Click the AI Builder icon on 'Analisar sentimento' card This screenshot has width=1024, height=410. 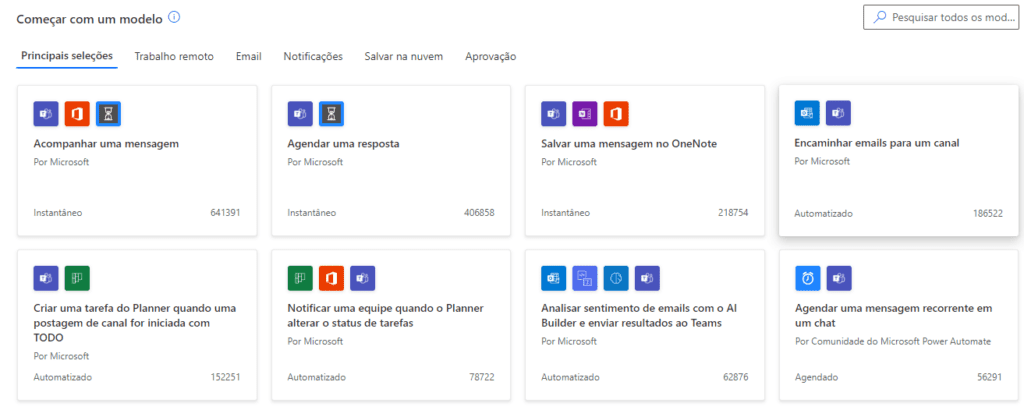pyautogui.click(x=584, y=278)
